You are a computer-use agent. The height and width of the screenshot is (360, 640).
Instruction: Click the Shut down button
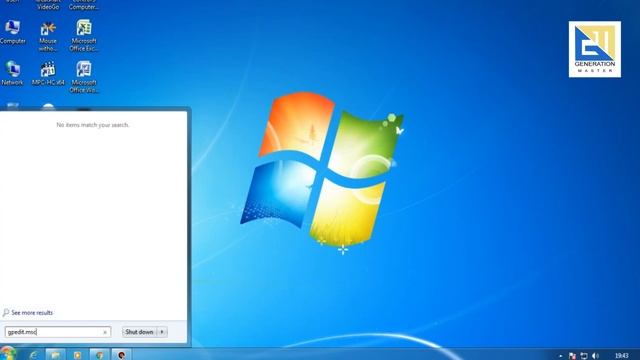pos(139,332)
